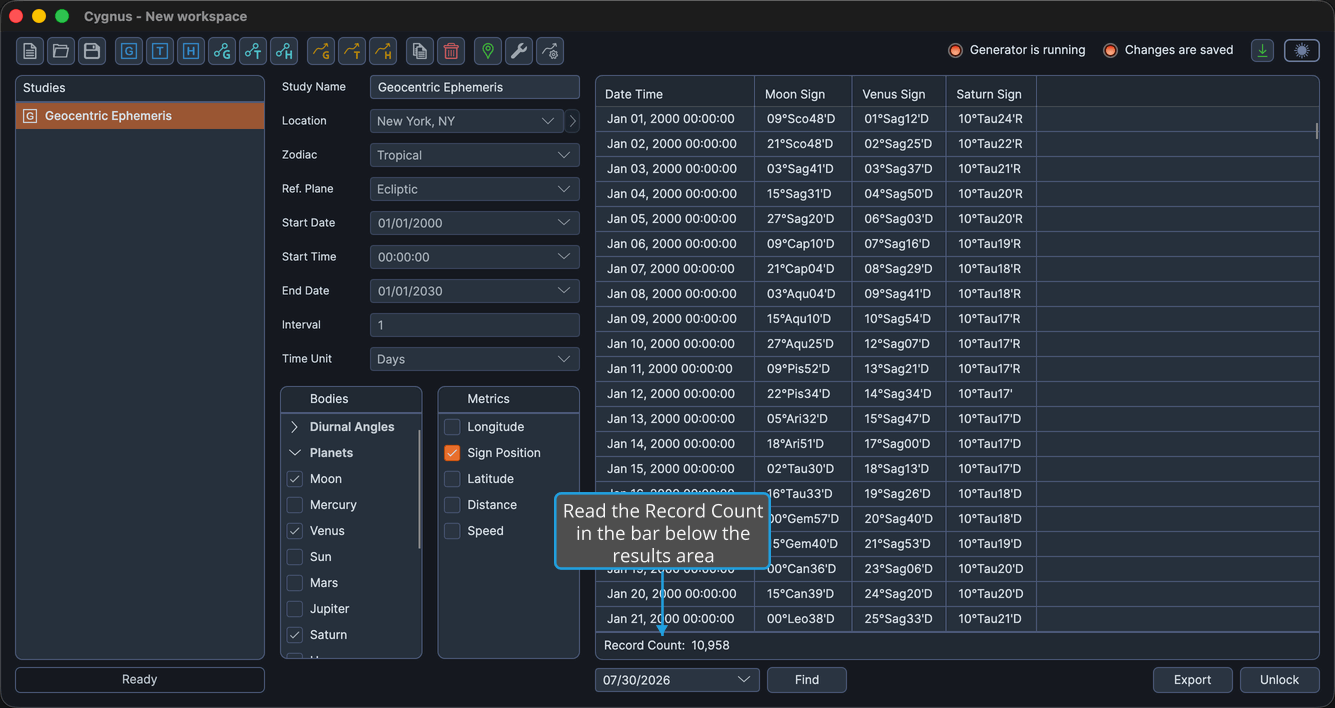
Task: Edit the Study Name field
Action: pyautogui.click(x=475, y=87)
